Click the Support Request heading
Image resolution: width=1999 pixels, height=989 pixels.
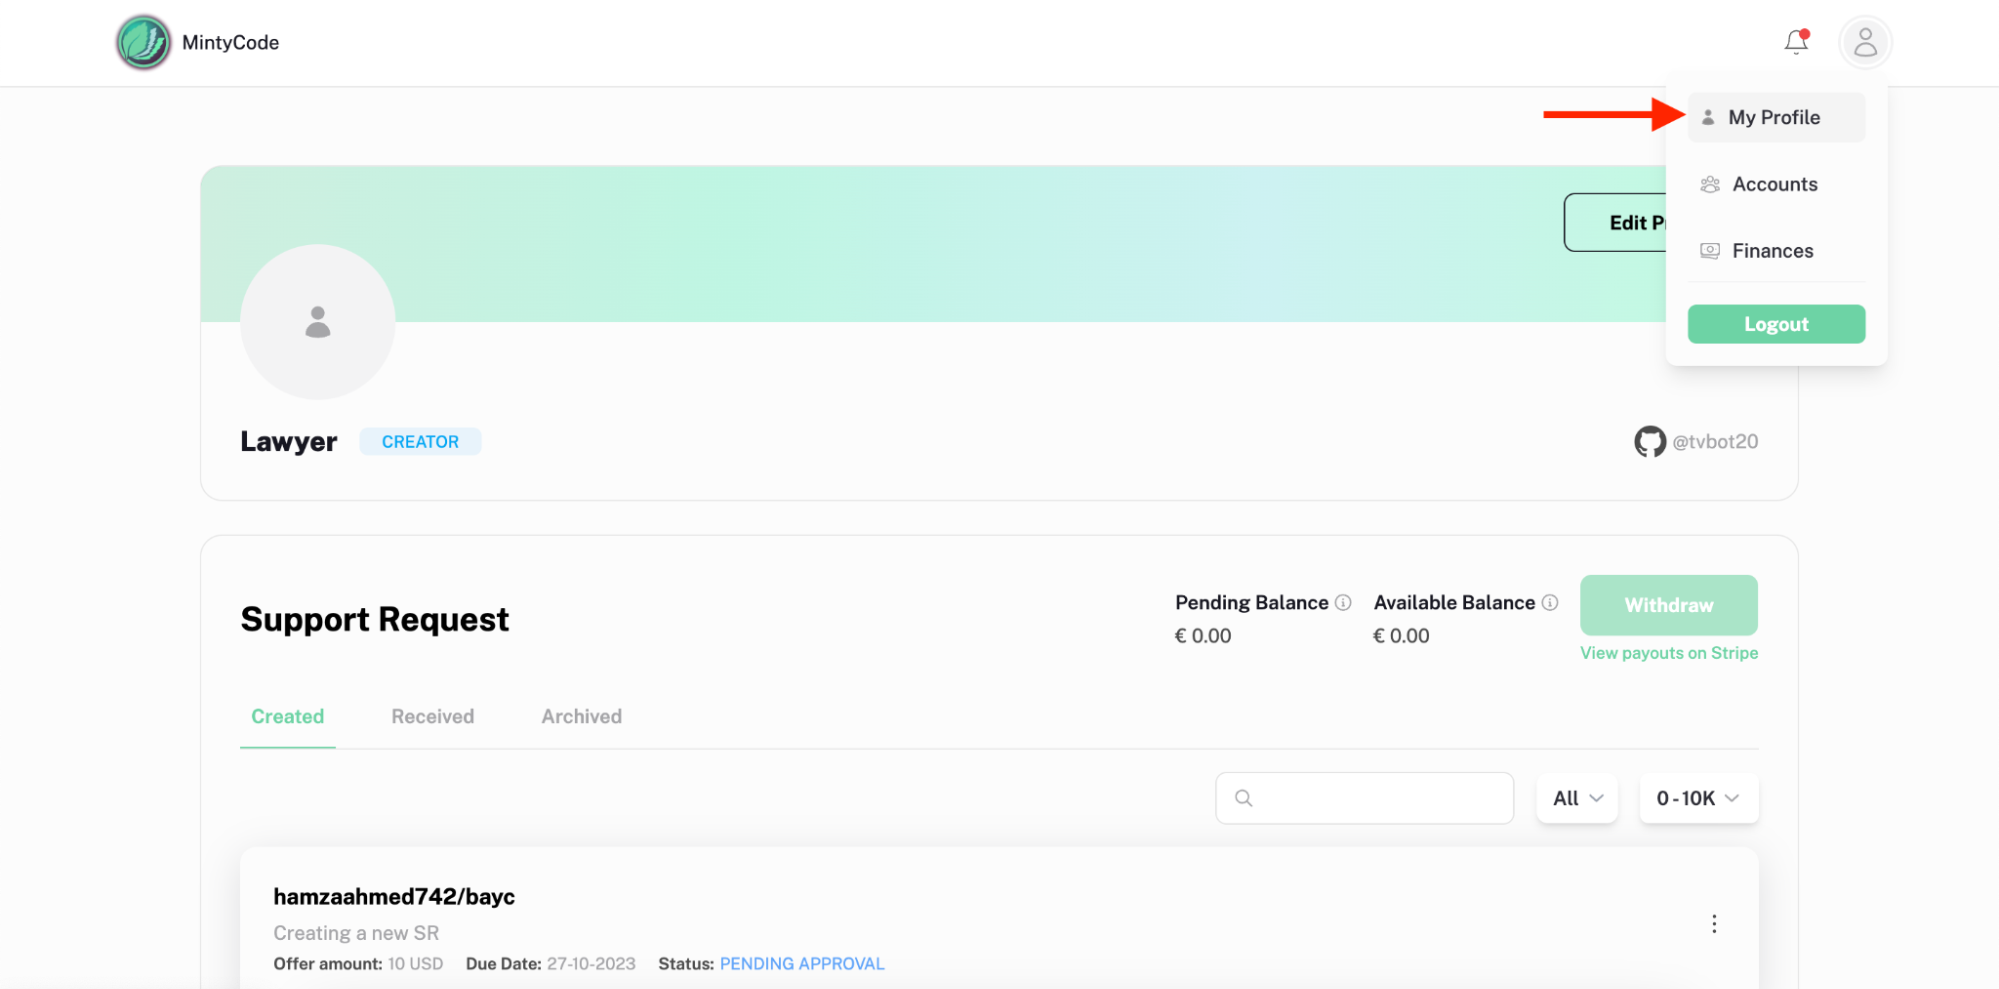375,620
